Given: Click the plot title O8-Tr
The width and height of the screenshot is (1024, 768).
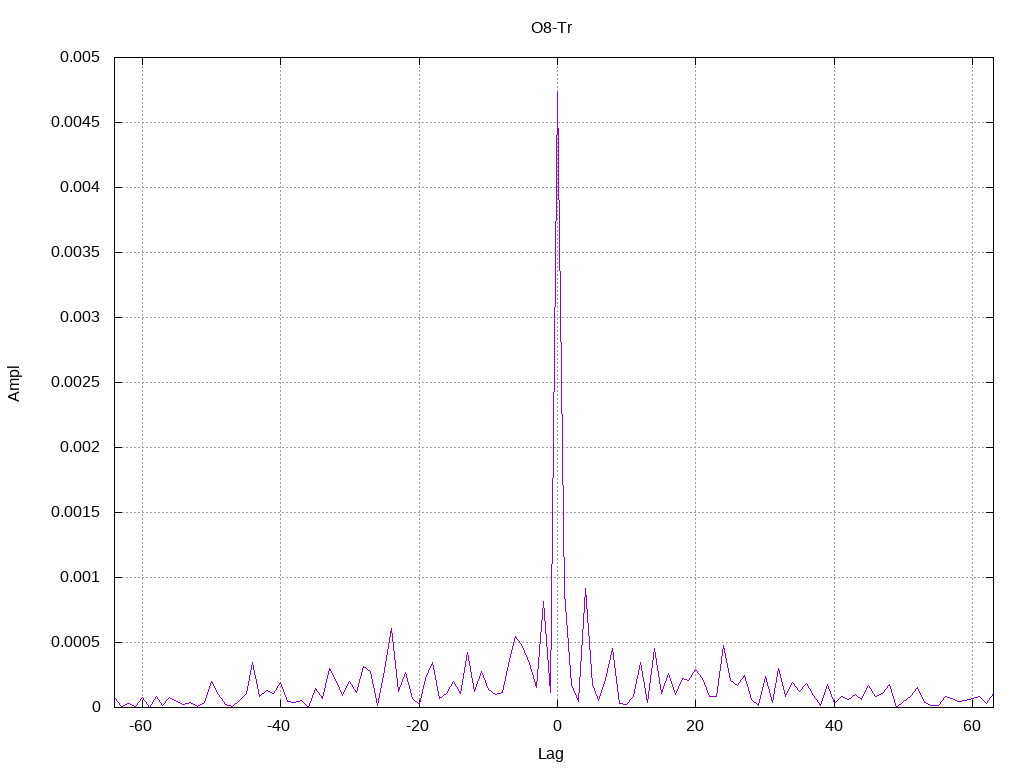Looking at the screenshot, I should 551,28.
